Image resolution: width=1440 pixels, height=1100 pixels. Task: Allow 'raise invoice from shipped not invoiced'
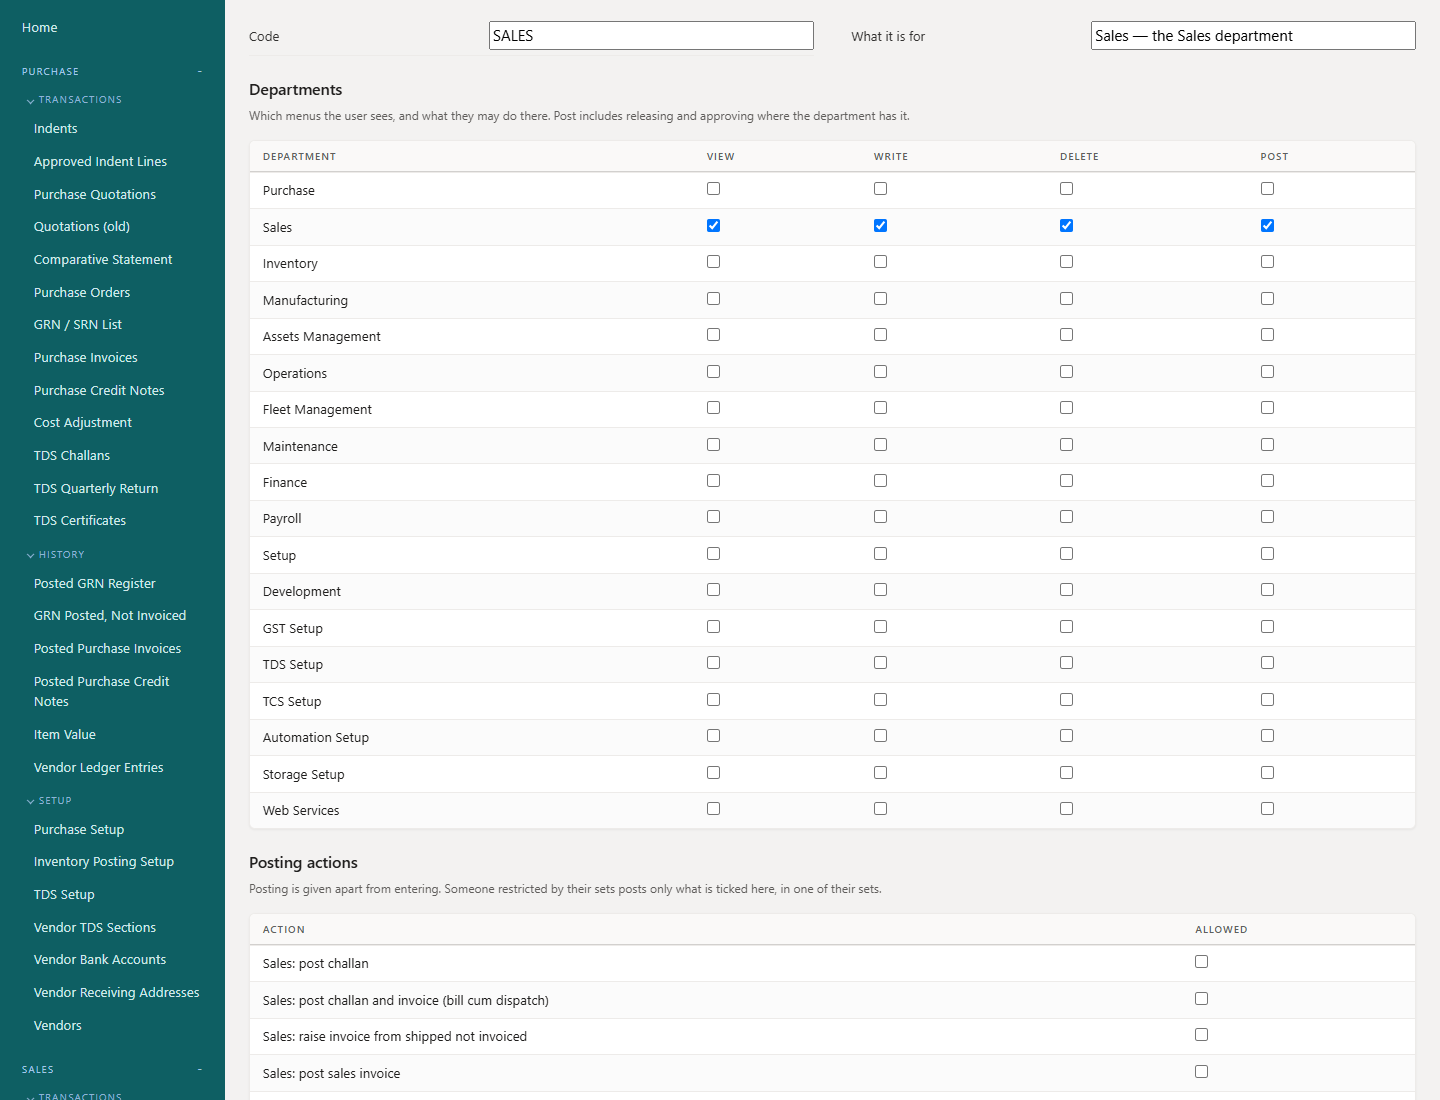1201,1035
